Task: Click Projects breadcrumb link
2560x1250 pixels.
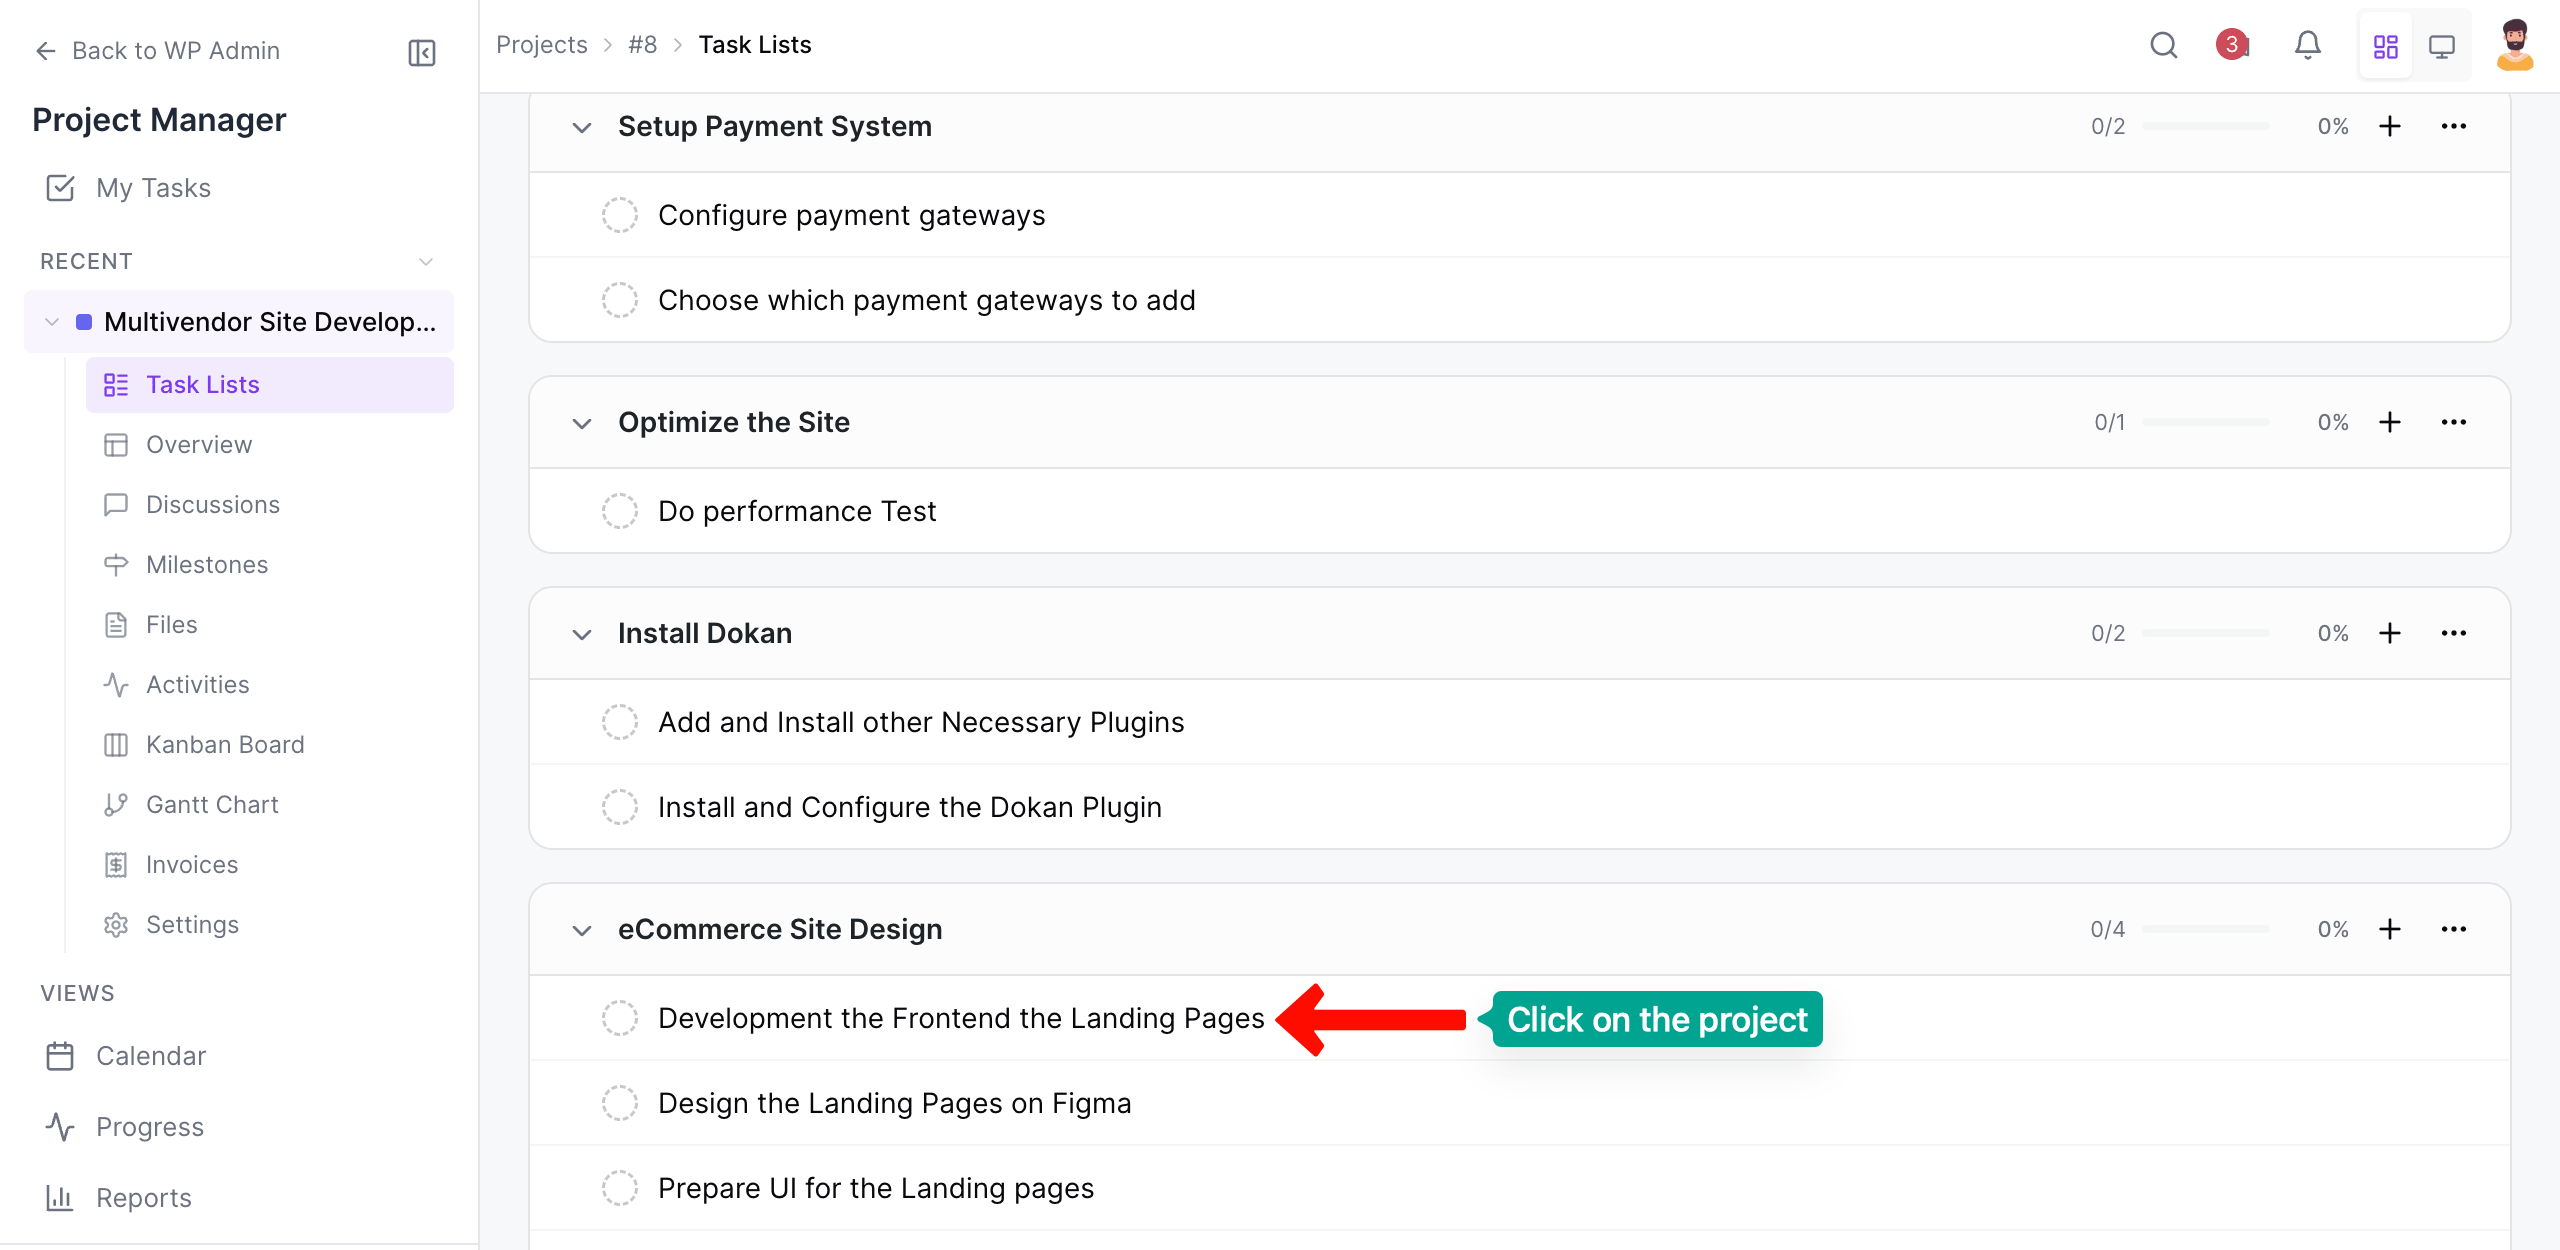Action: [541, 45]
